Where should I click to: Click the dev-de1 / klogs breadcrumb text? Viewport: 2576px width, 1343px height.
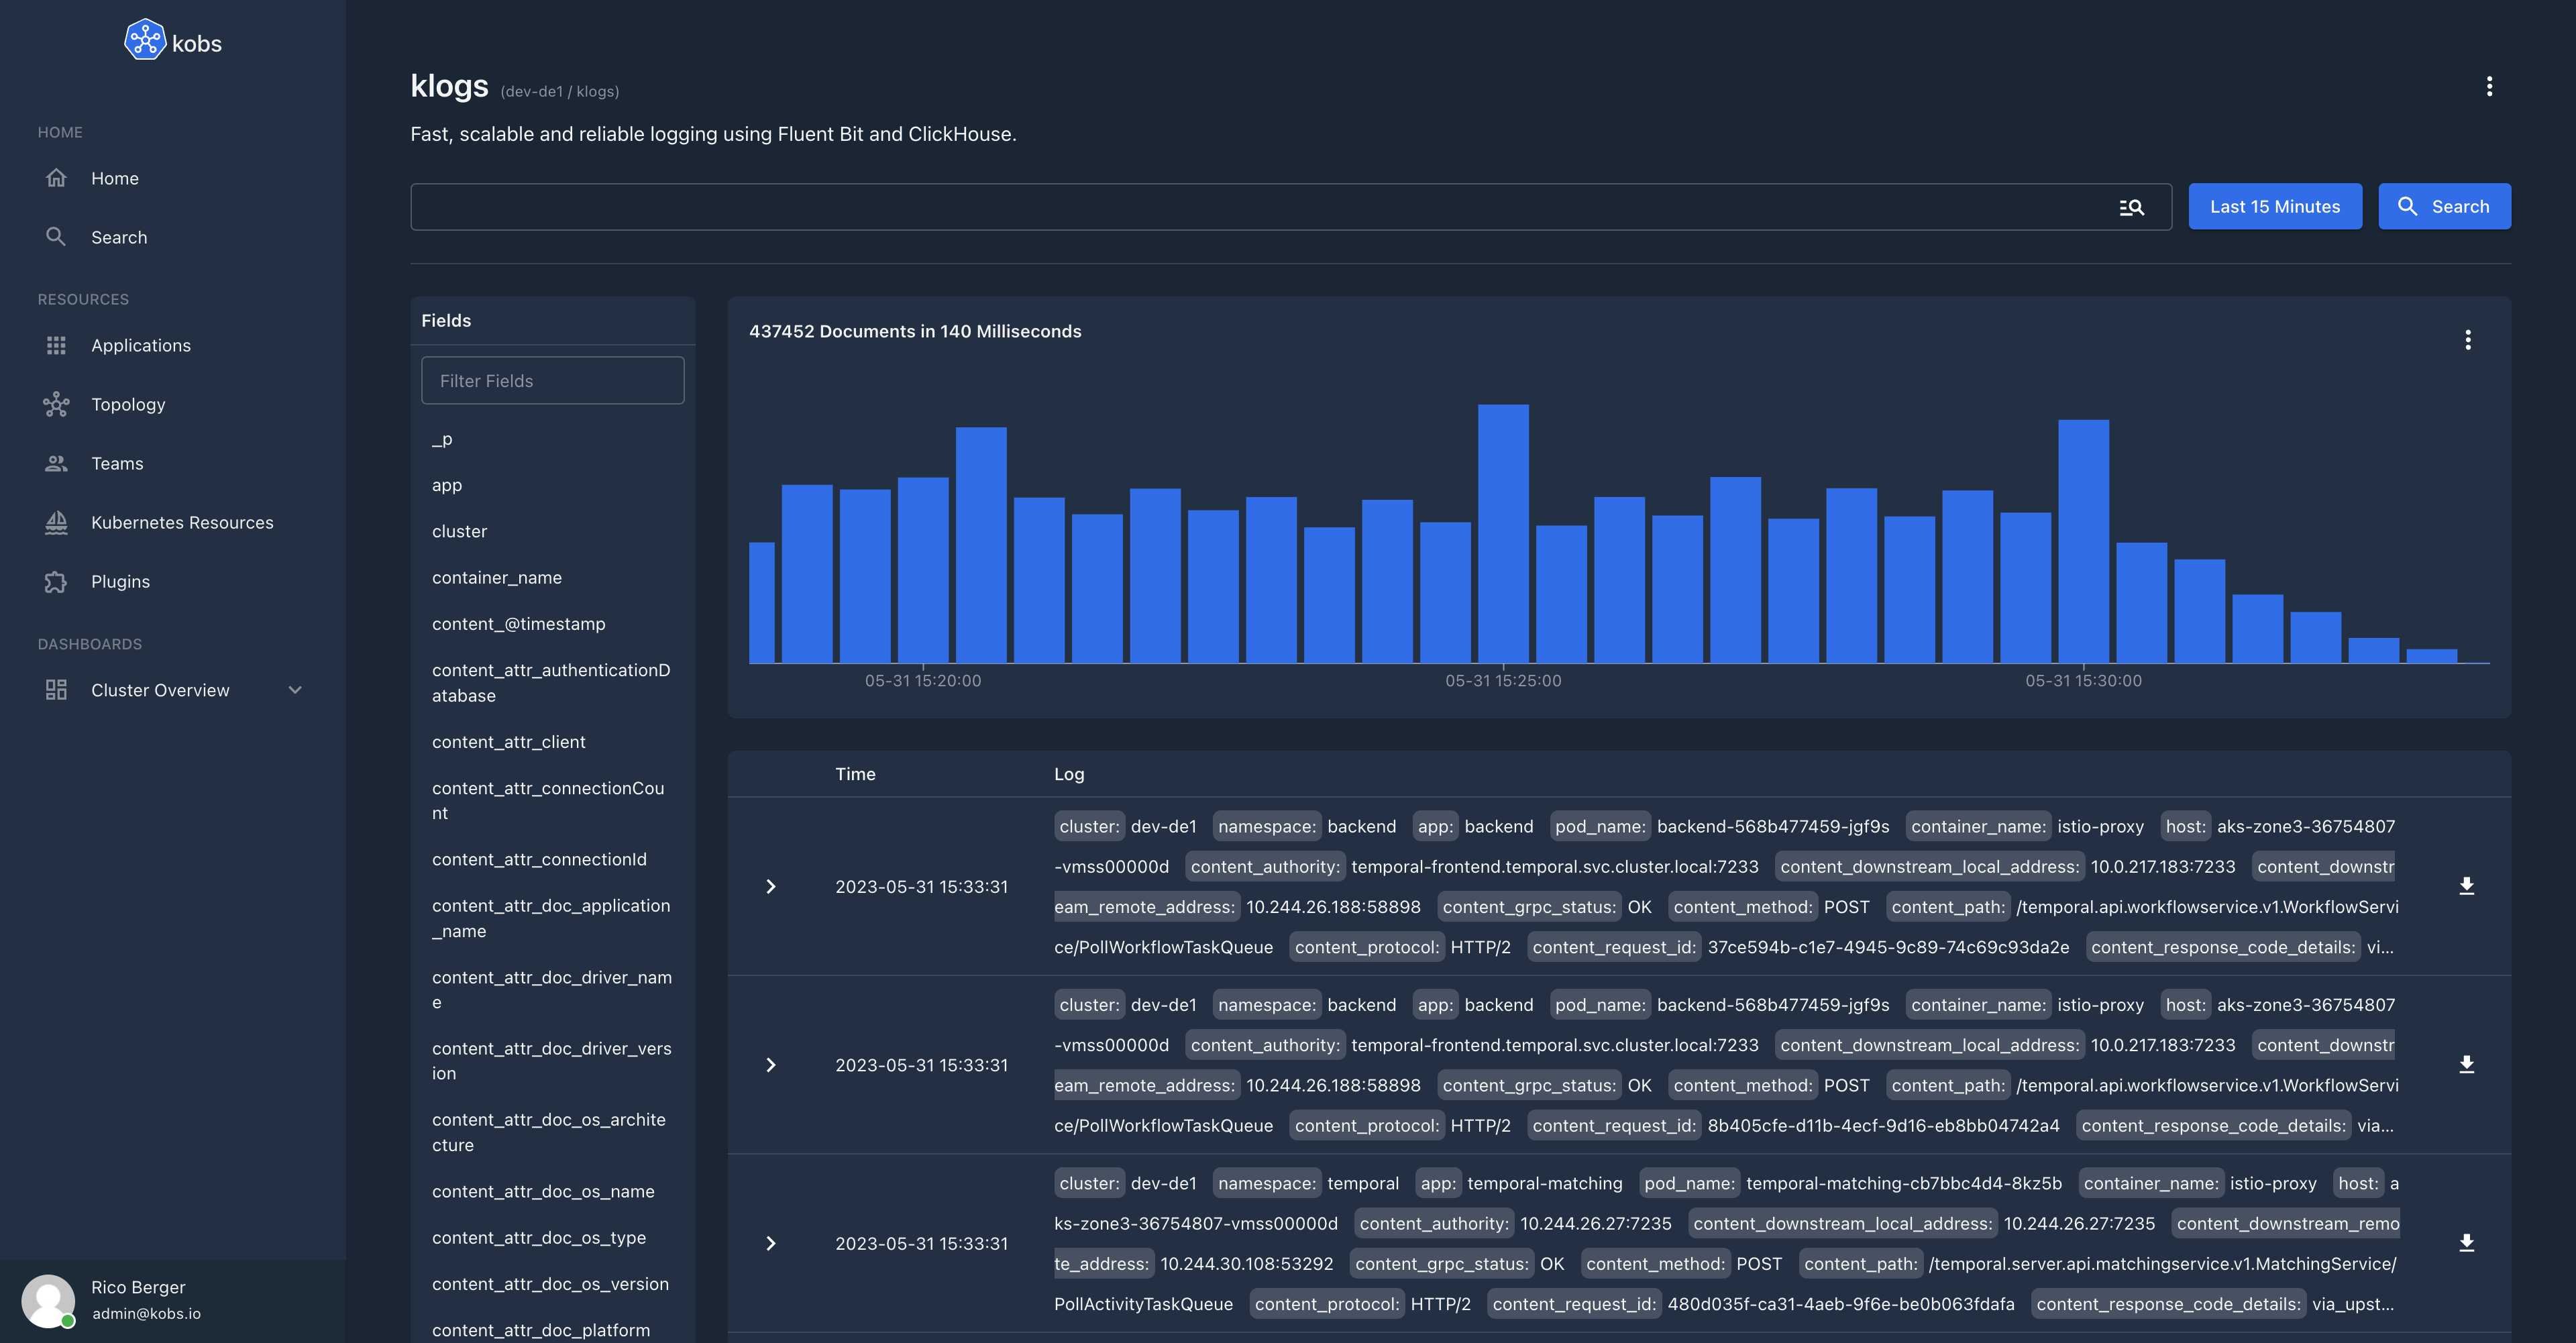559,91
